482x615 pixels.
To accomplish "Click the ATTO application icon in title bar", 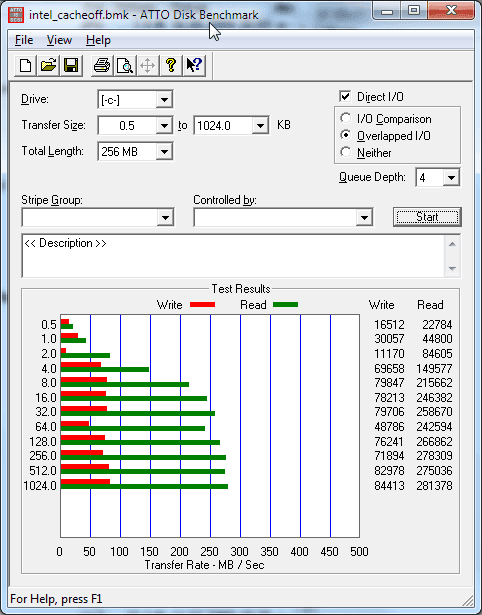I will pyautogui.click(x=16, y=15).
